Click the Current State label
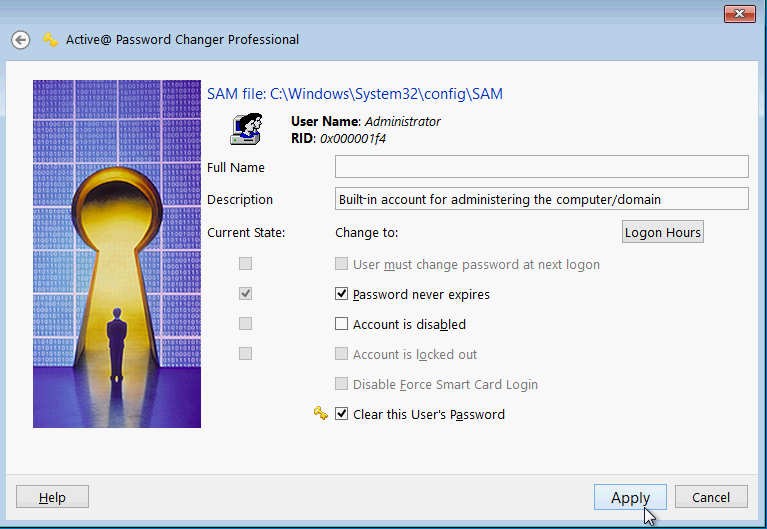Viewport: 767px width, 529px height. coord(246,232)
